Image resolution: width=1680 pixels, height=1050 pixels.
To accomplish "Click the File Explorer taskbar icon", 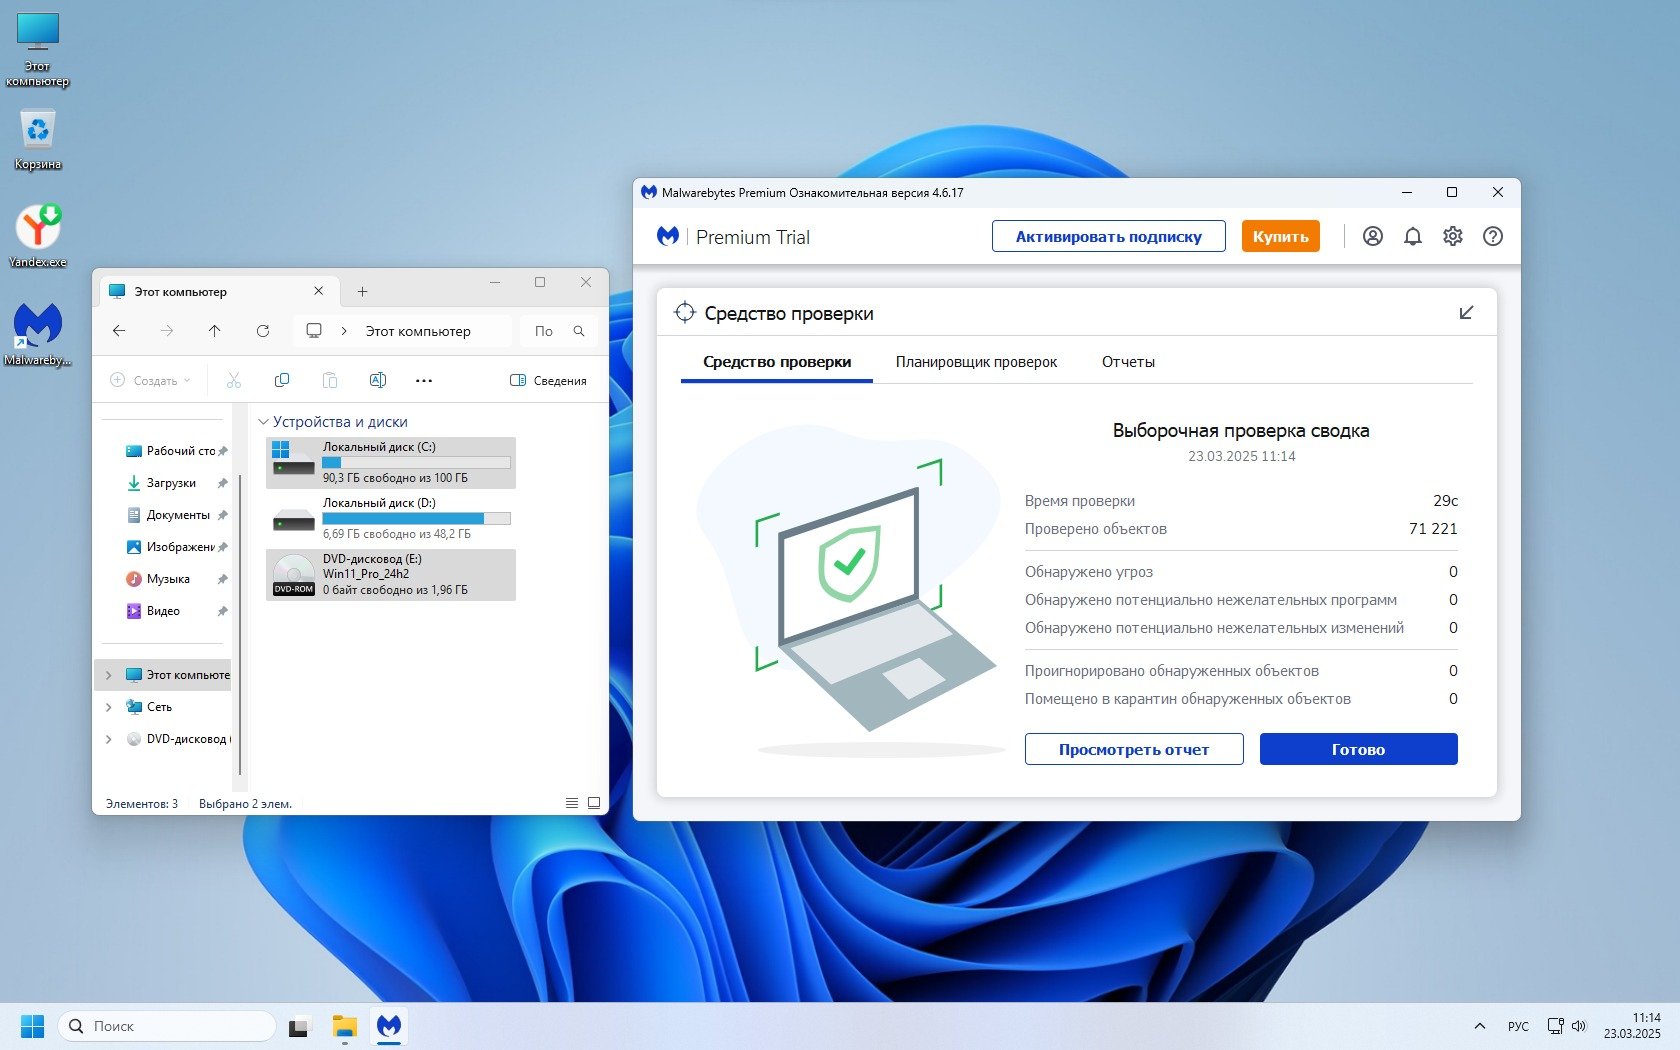I will (x=345, y=1026).
